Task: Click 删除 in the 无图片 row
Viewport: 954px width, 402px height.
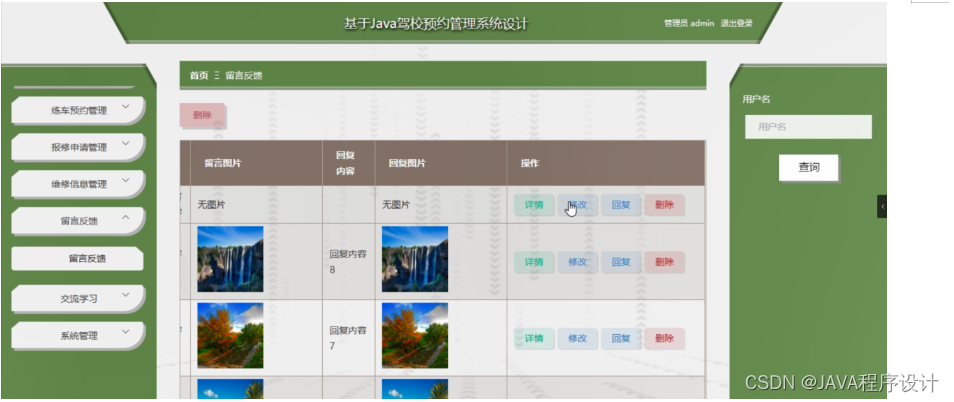Action: (x=664, y=205)
